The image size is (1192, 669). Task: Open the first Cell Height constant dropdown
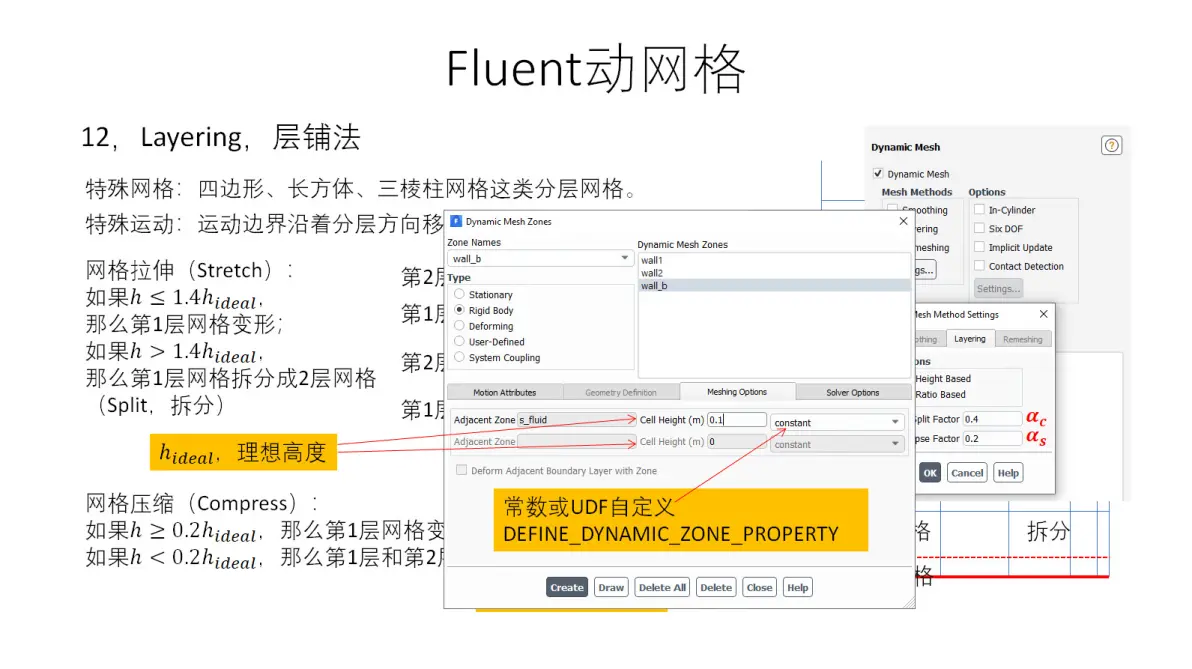pyautogui.click(x=837, y=422)
